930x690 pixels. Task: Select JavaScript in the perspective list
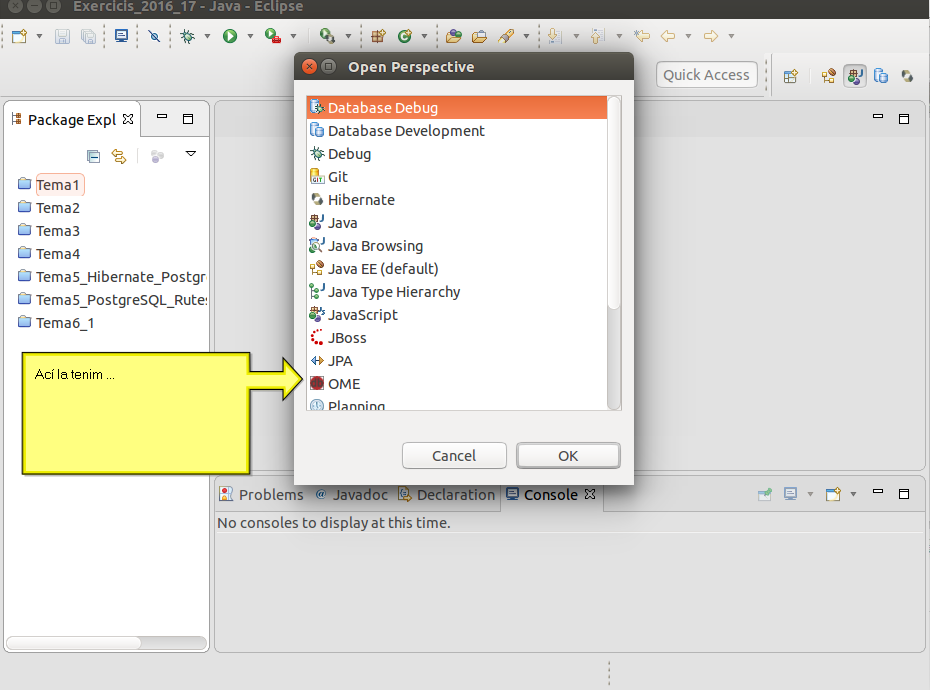457,315
